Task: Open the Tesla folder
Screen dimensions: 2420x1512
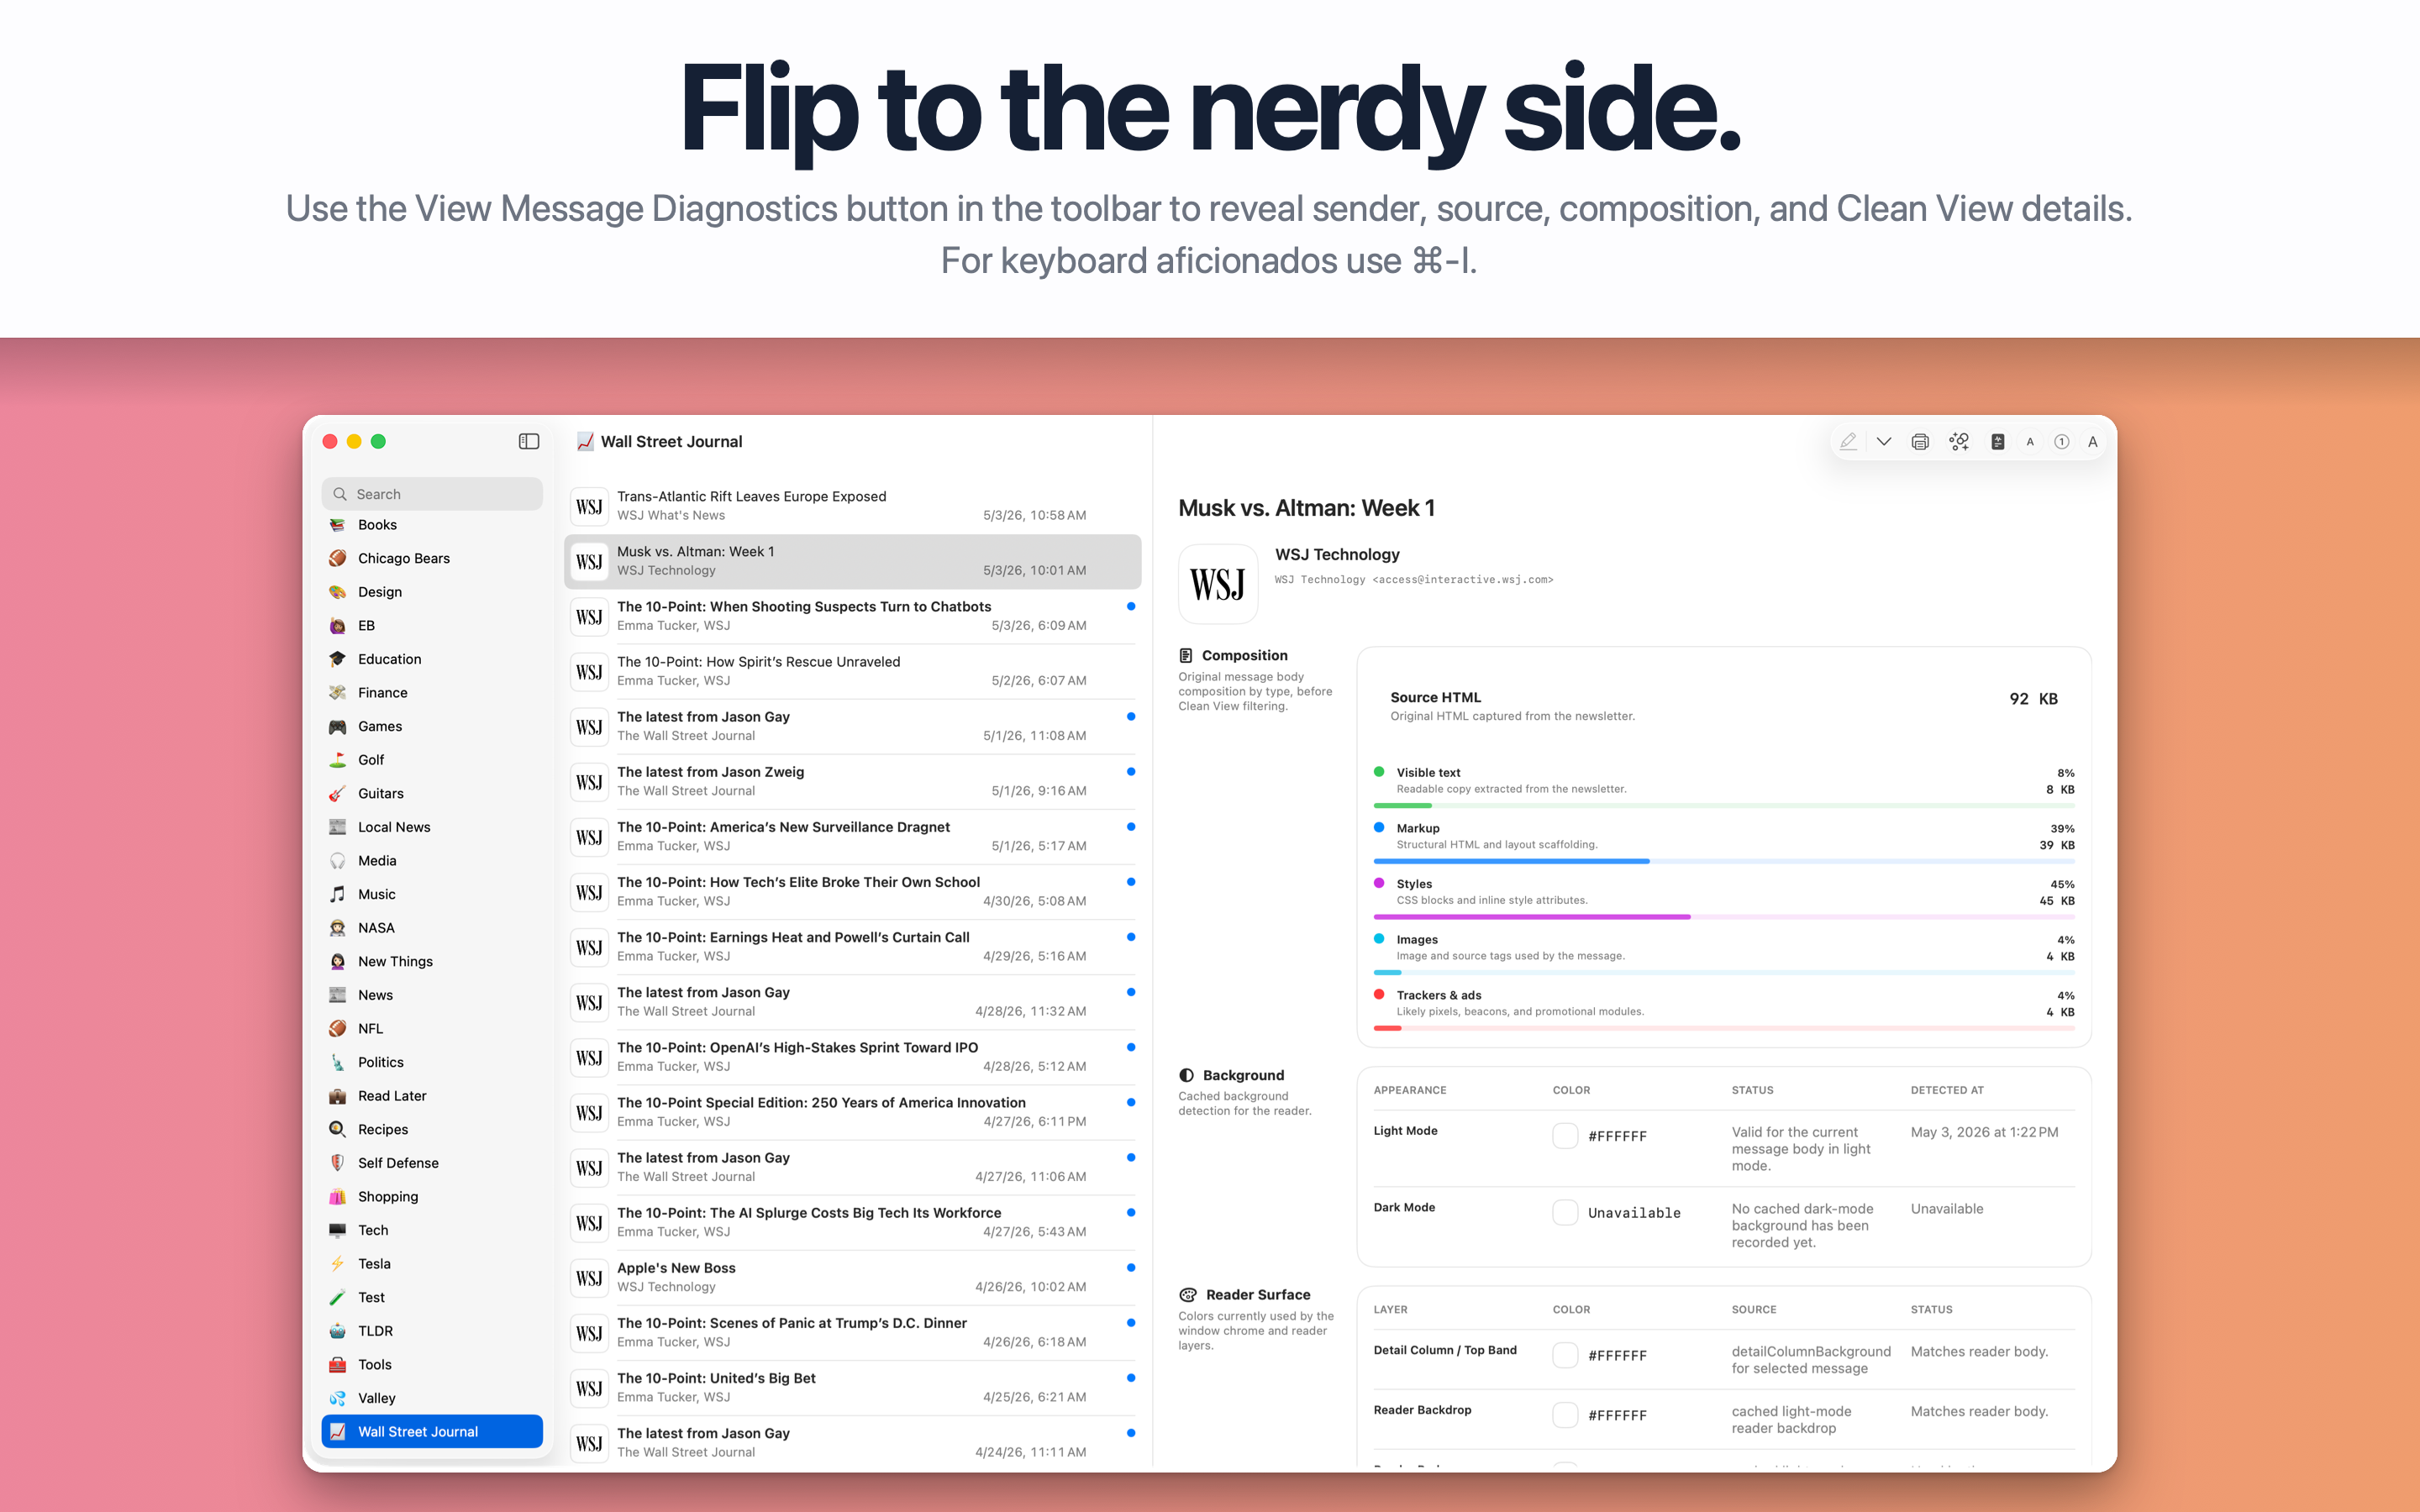Action: [432, 1264]
